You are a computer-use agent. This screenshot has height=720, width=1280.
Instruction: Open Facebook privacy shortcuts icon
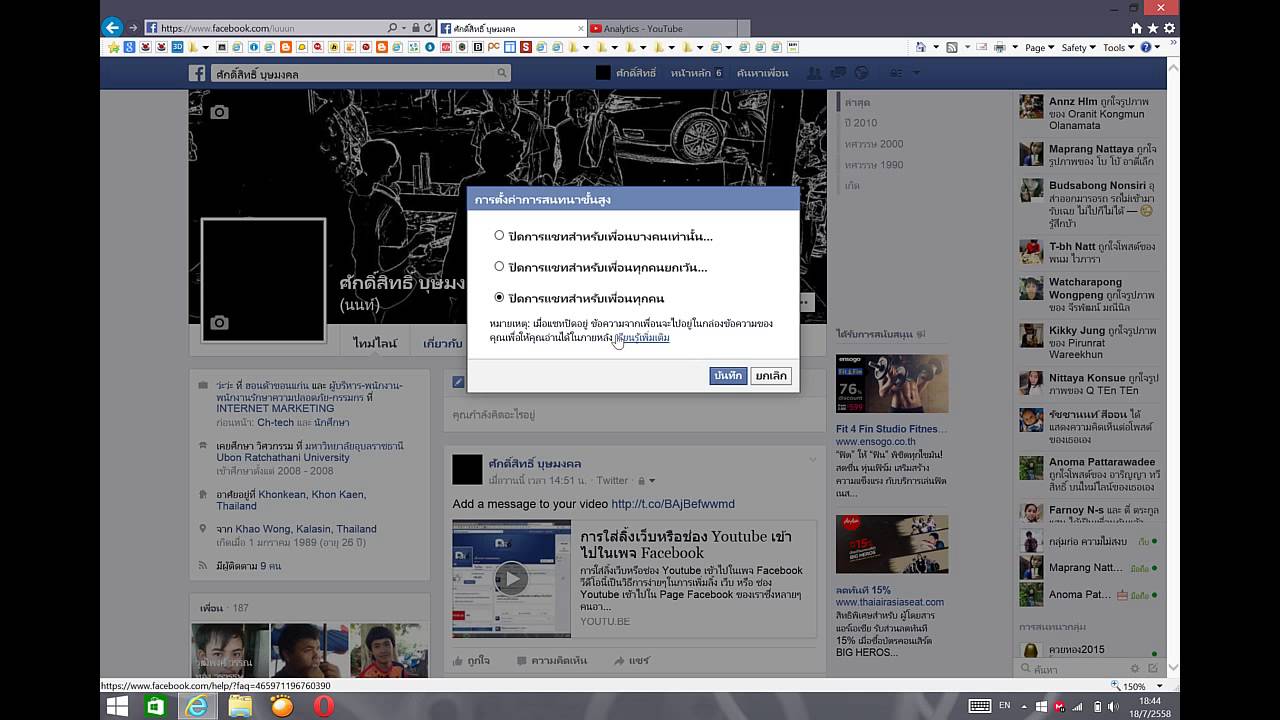(x=895, y=73)
